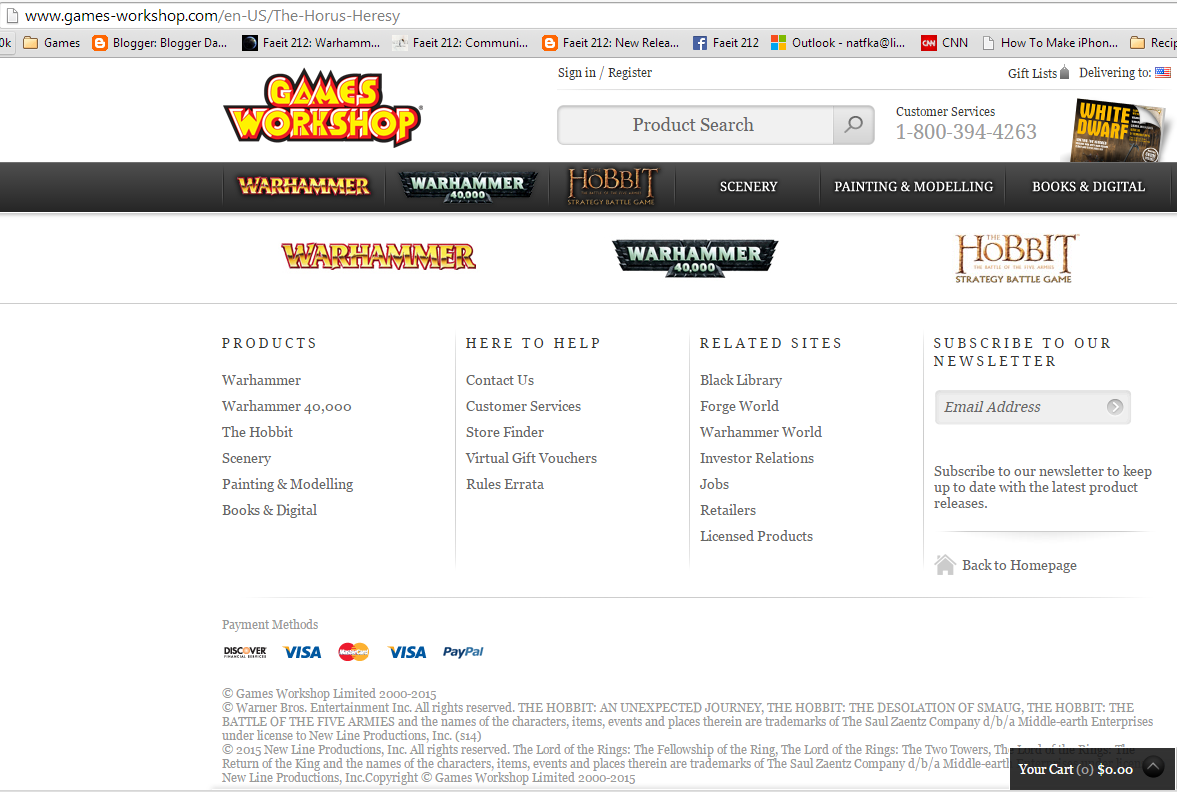Open Warhammer 40,000 under Products
This screenshot has width=1177, height=792.
coord(287,406)
